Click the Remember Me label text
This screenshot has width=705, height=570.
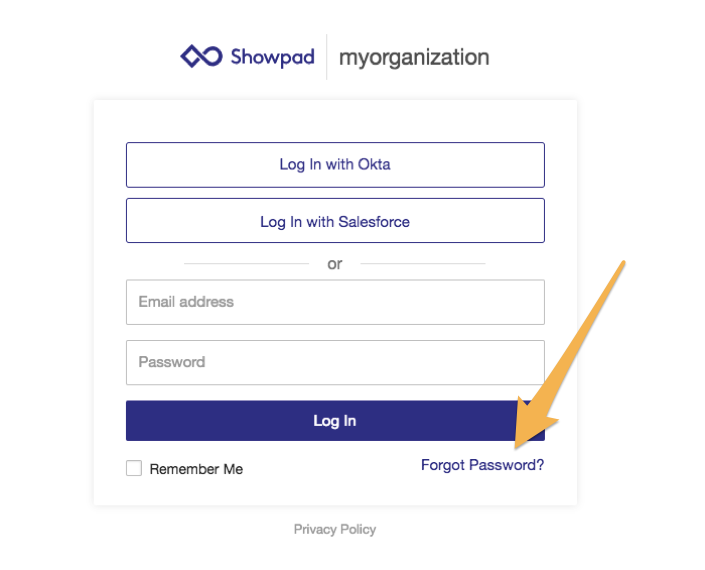196,469
